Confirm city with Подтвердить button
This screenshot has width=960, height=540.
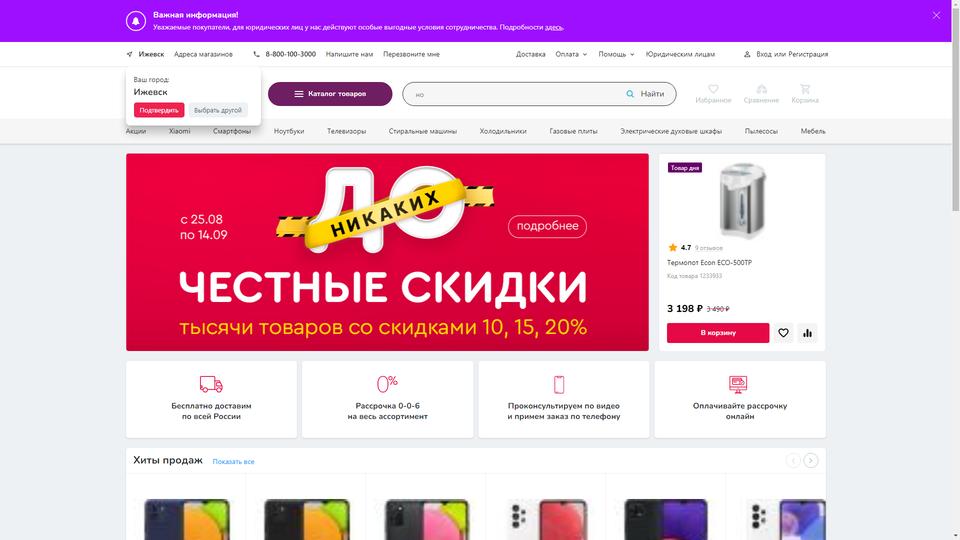(x=159, y=110)
